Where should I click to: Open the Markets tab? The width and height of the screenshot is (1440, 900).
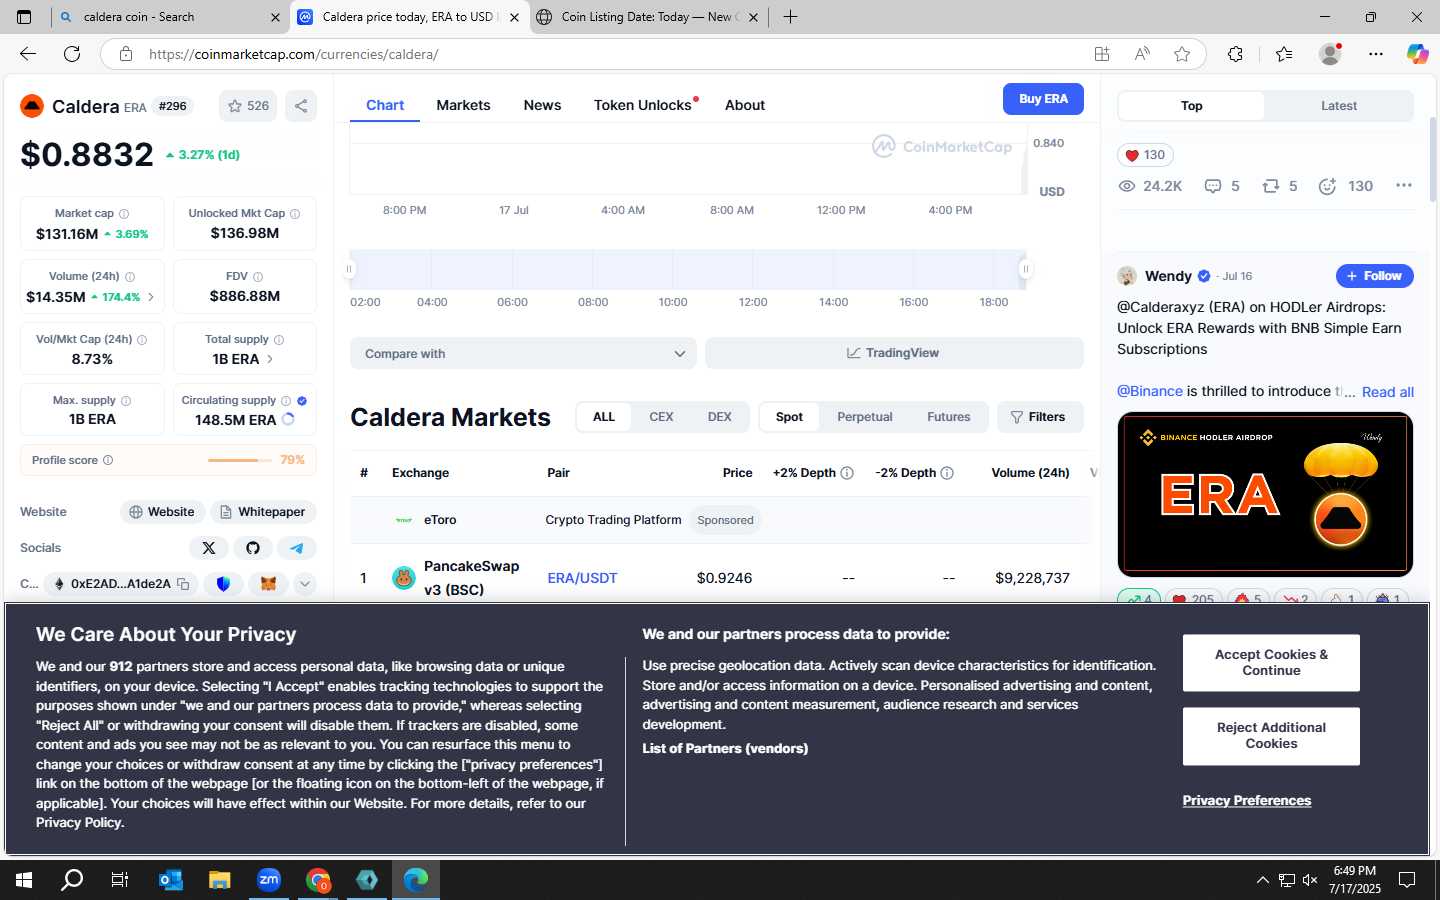click(463, 105)
